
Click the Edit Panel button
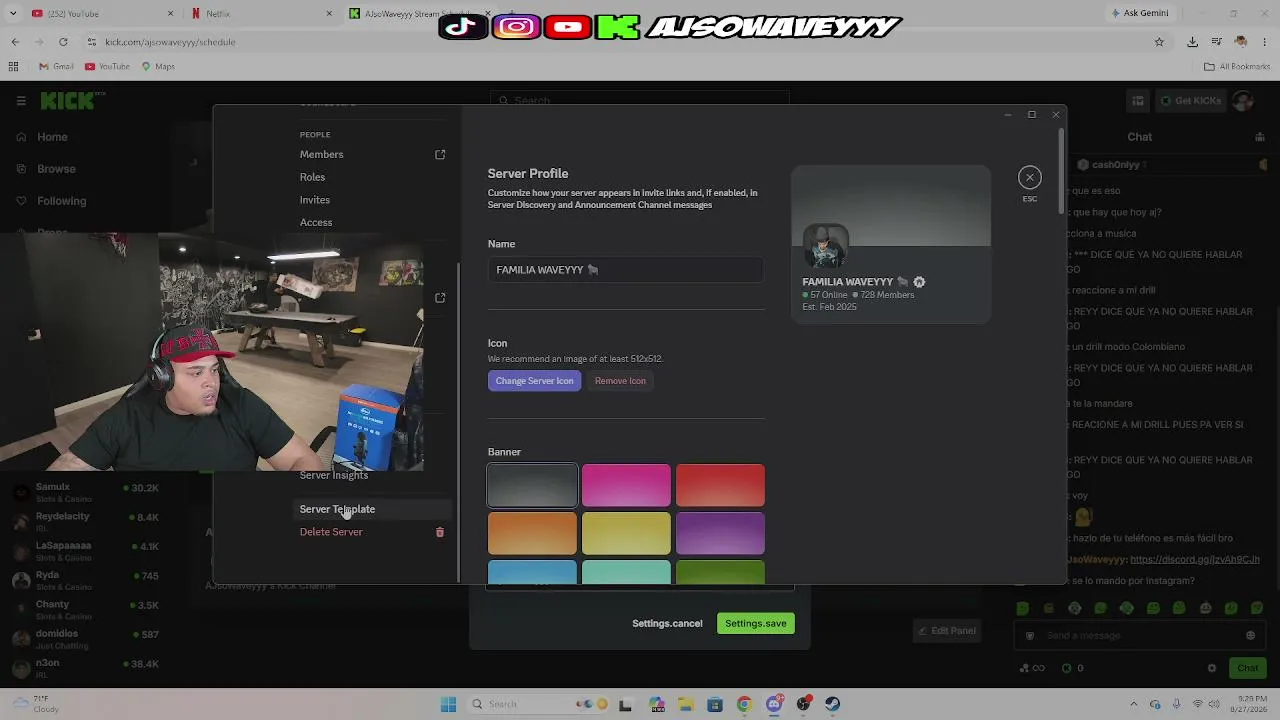[x=946, y=630]
